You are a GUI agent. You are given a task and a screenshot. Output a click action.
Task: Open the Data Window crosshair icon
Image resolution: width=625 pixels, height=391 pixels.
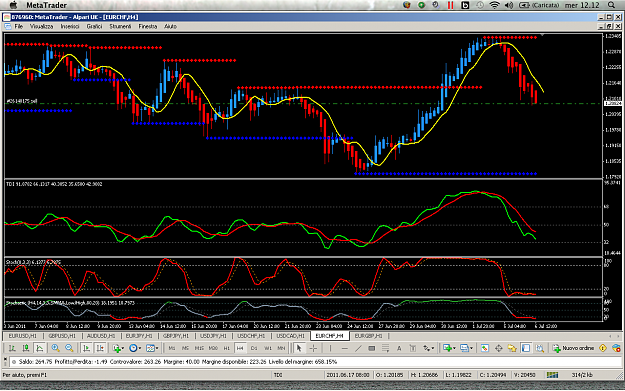point(498,348)
